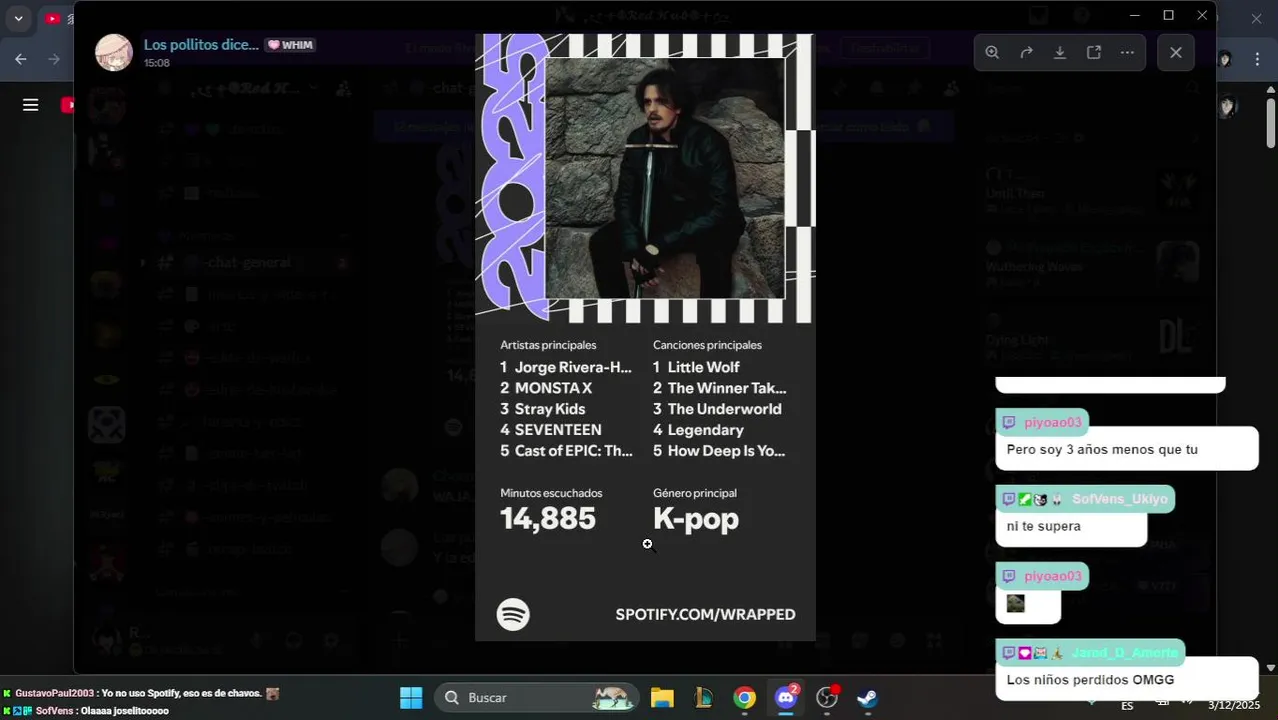The image size is (1278, 720).
Task: Close the Discord image viewer overlay
Action: pos(1176,52)
